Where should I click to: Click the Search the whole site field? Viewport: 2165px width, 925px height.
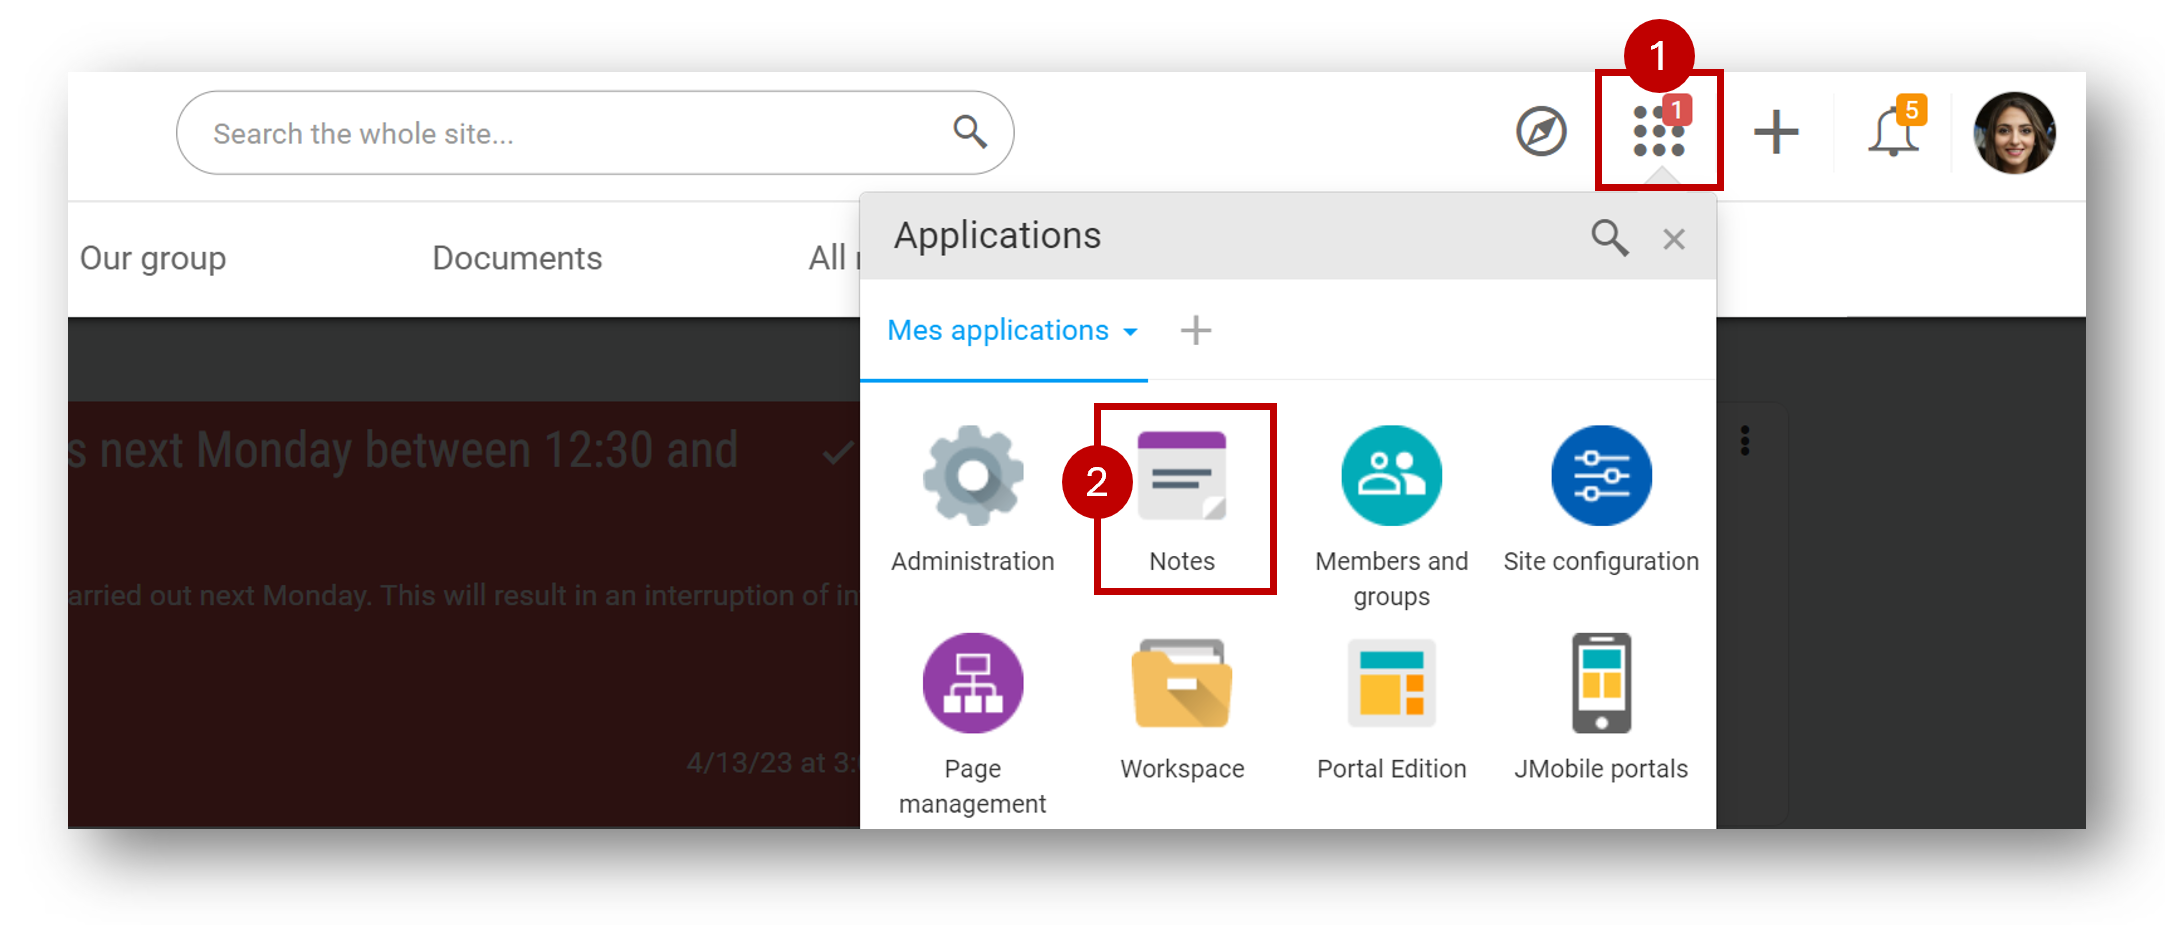[595, 133]
